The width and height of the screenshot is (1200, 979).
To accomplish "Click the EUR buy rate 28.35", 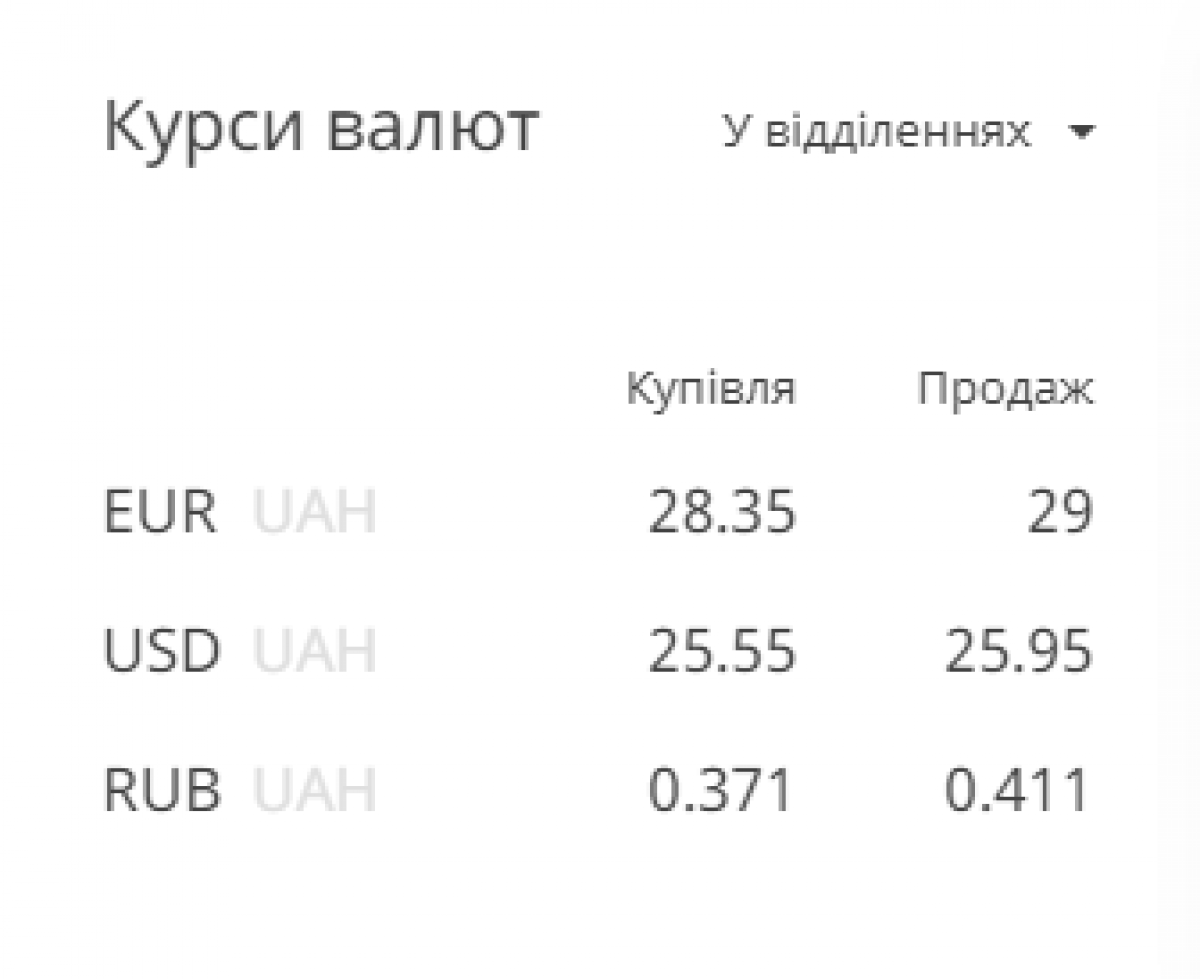I will click(722, 514).
